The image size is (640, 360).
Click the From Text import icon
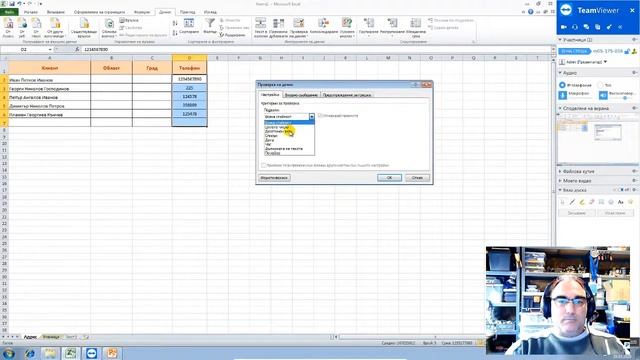(x=36, y=24)
